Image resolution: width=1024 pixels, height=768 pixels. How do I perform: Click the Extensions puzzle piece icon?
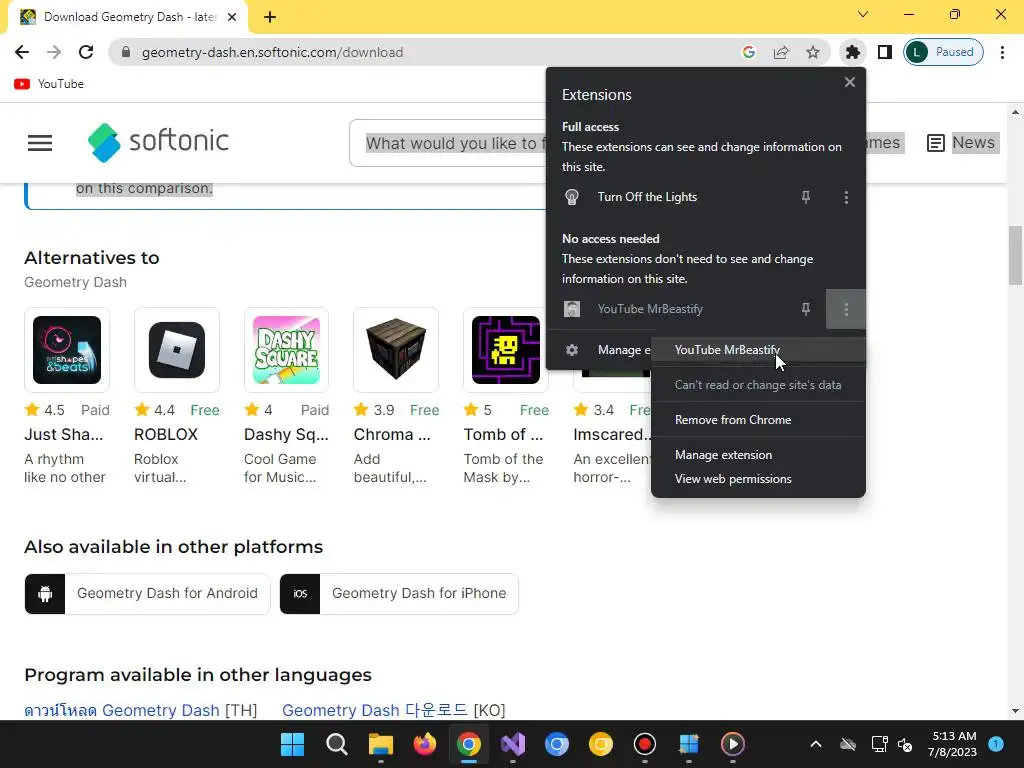(852, 52)
